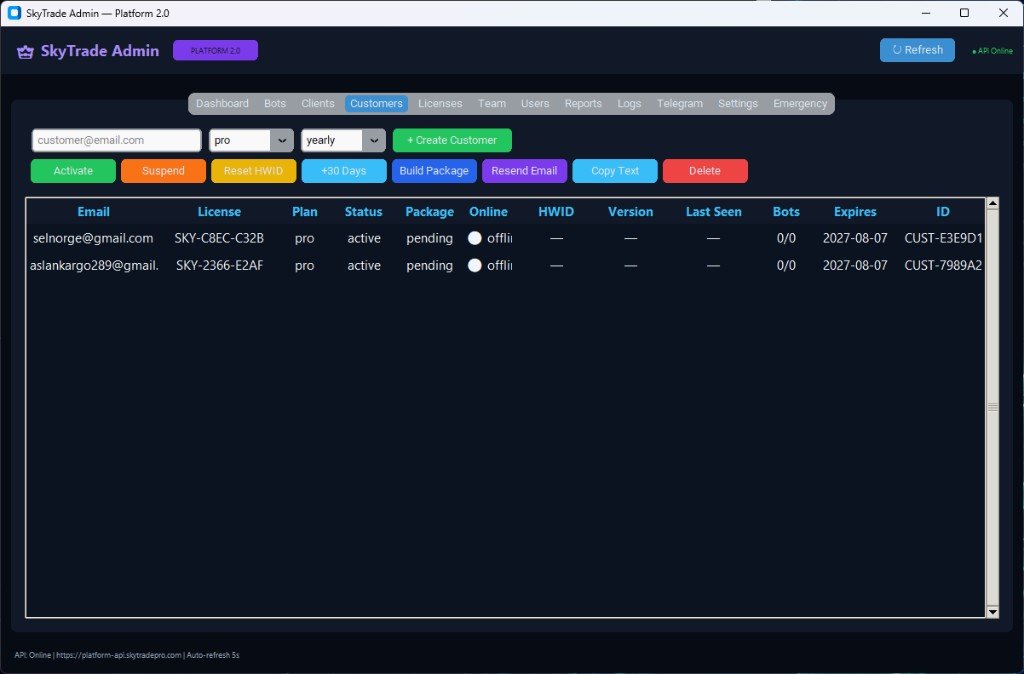Click the red Delete button
The image size is (1024, 674).
[705, 171]
